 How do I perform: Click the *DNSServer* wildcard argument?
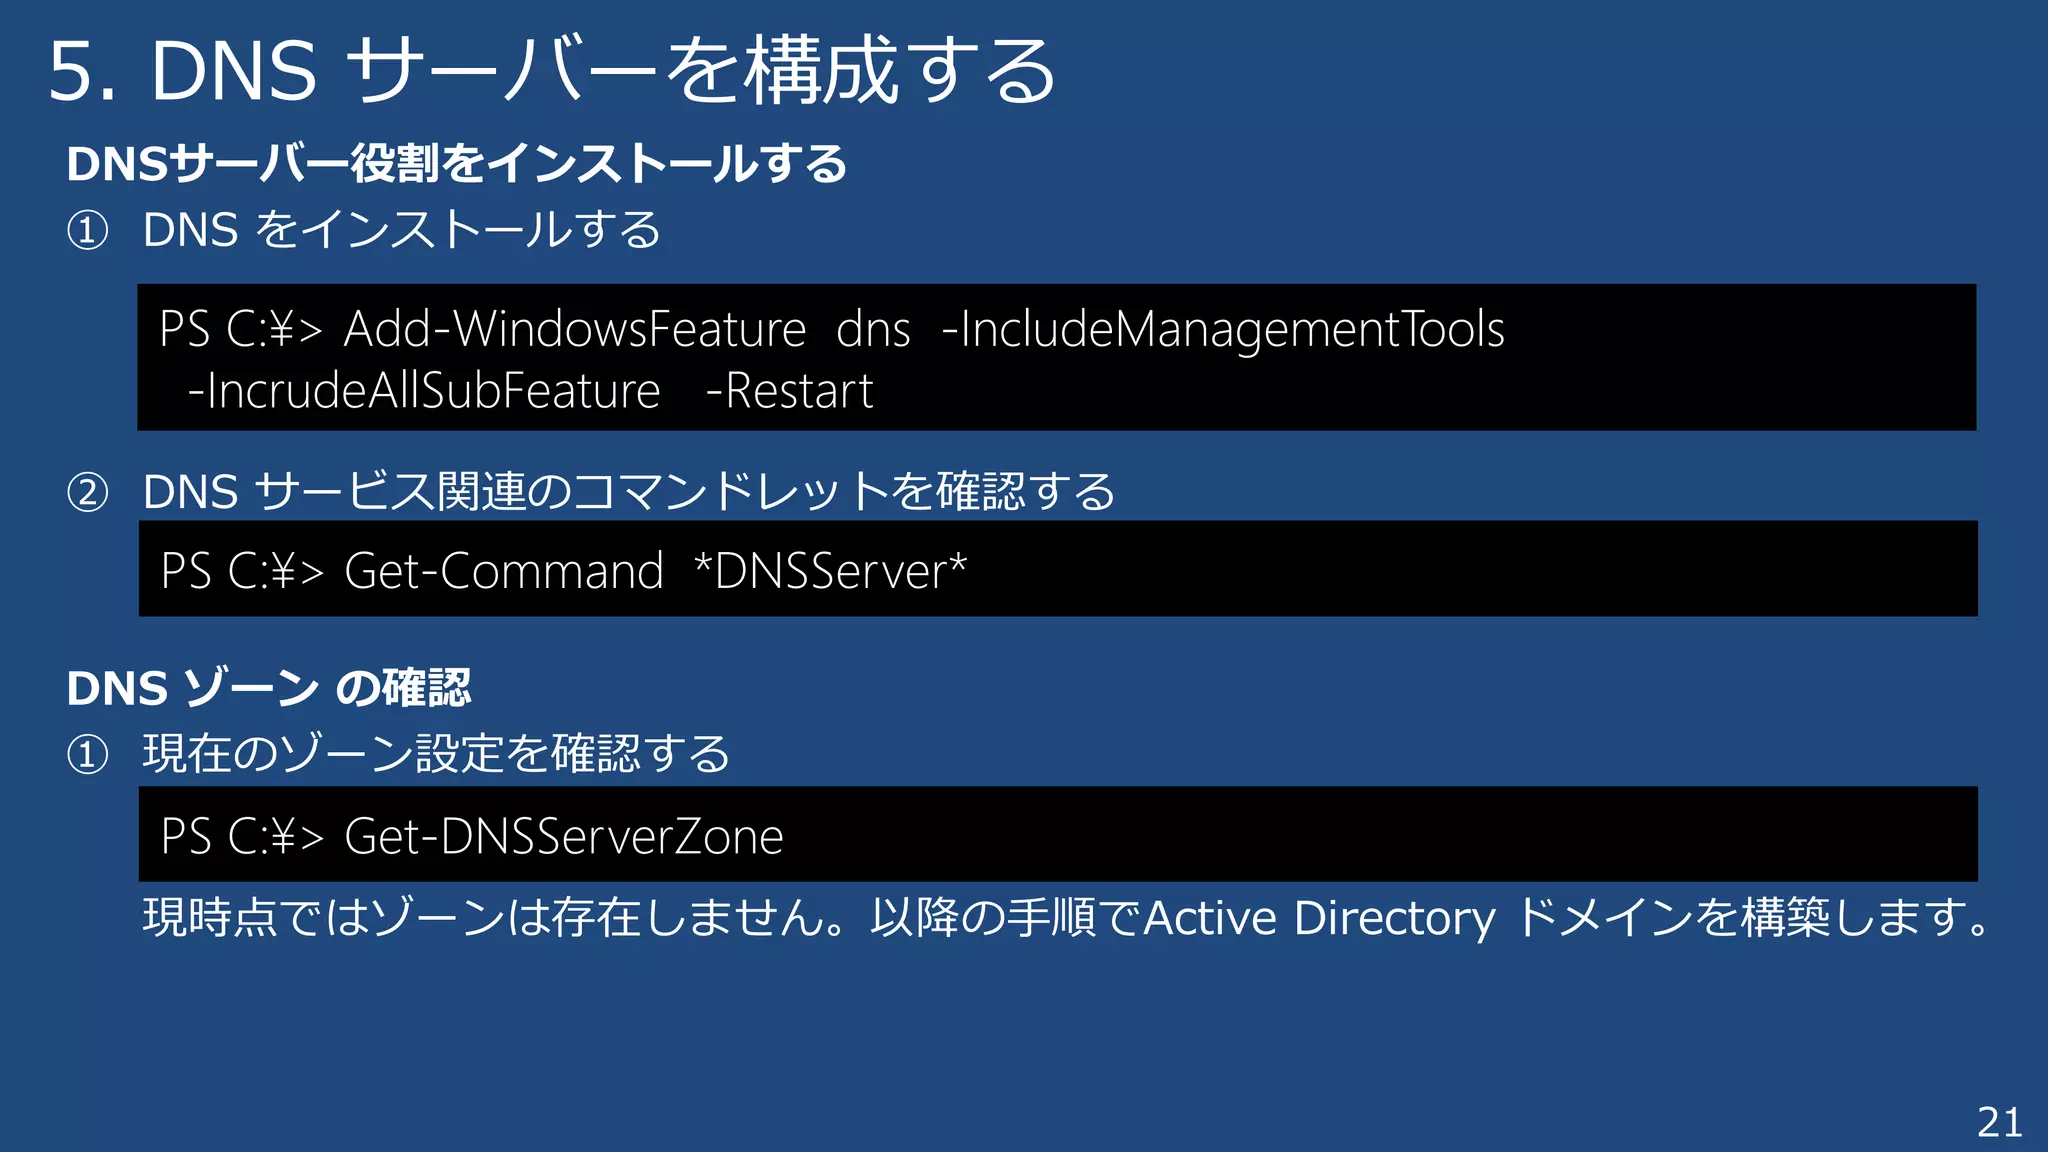(x=830, y=571)
